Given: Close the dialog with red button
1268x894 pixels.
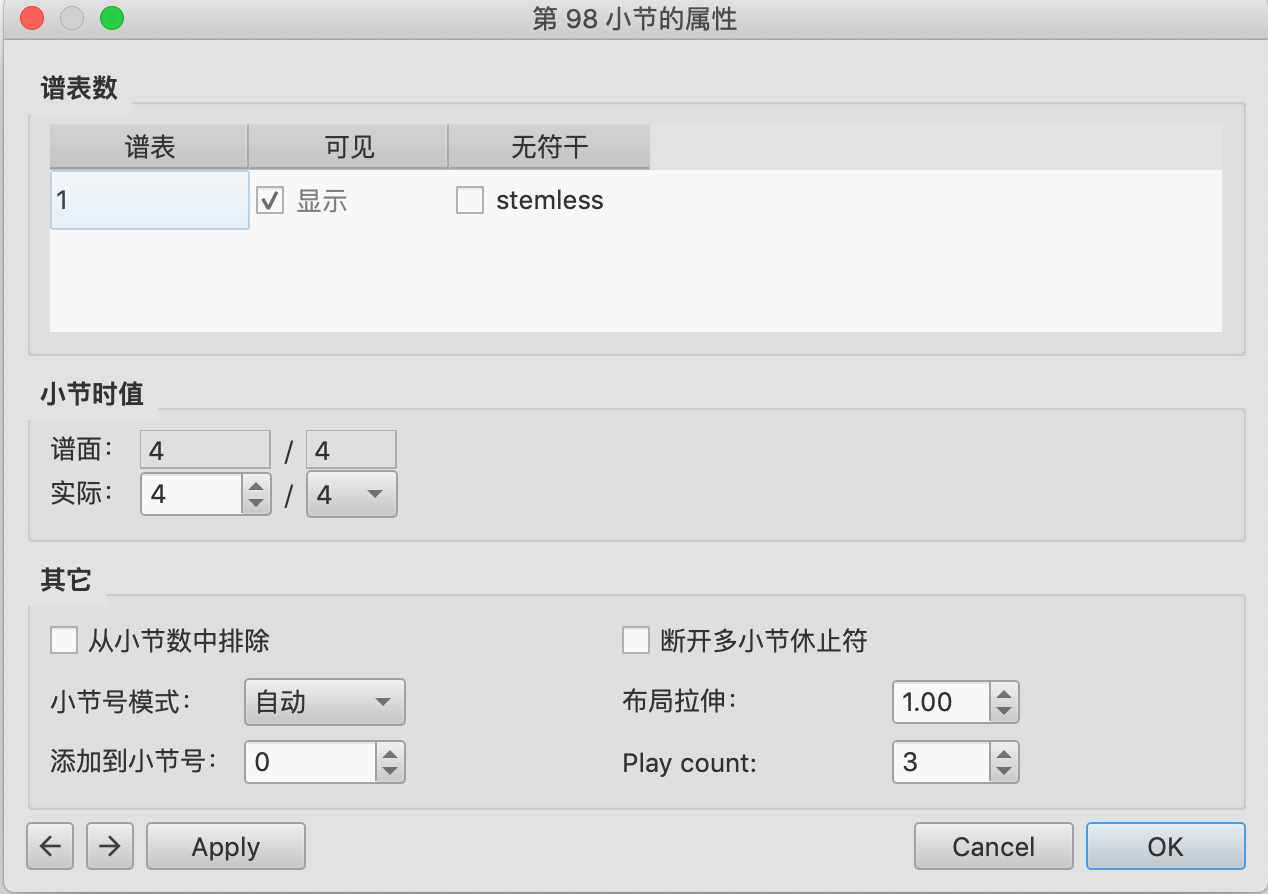Looking at the screenshot, I should click(x=32, y=18).
